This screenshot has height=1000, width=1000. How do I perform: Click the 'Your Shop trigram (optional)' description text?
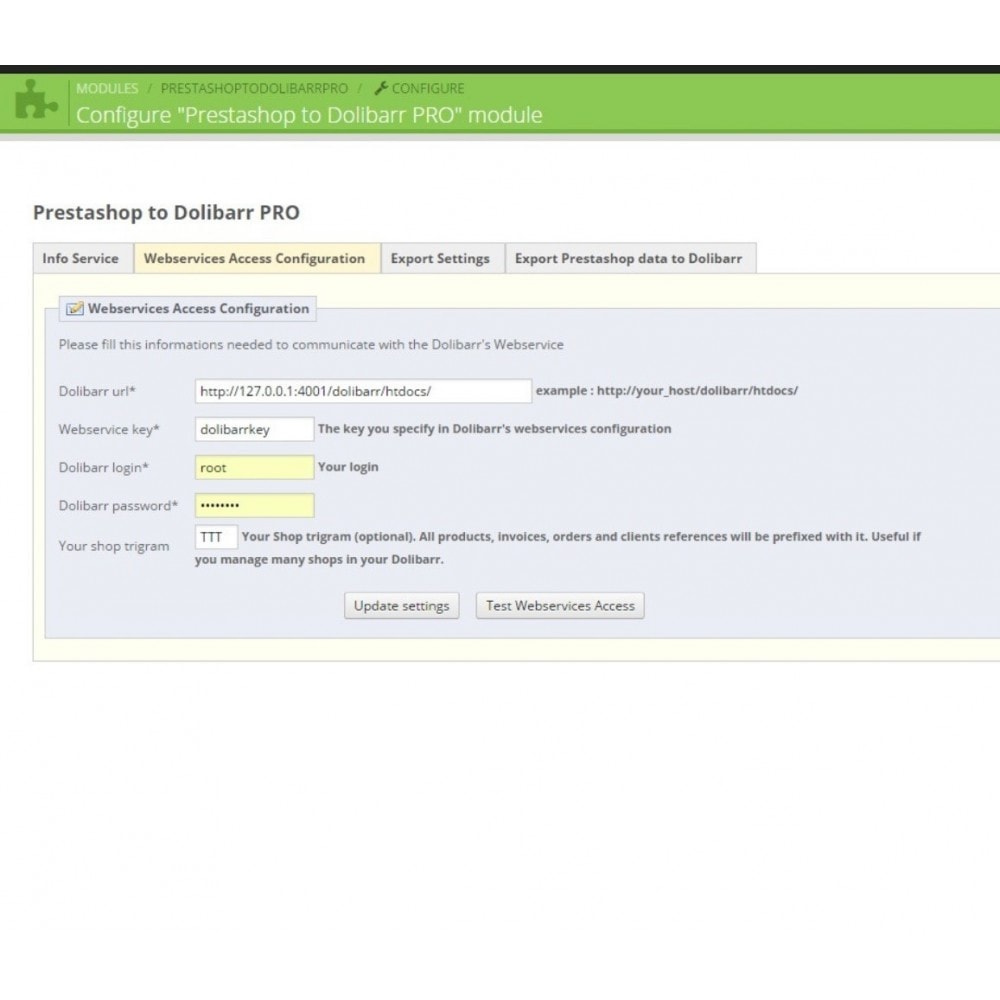coord(558,548)
